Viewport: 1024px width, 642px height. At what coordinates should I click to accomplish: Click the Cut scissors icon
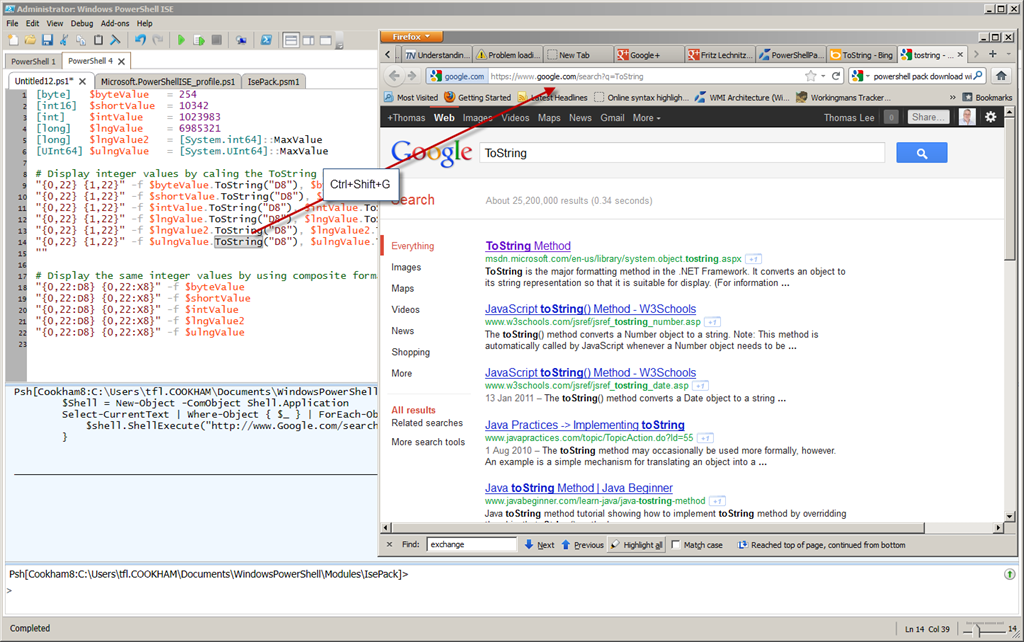[64, 40]
